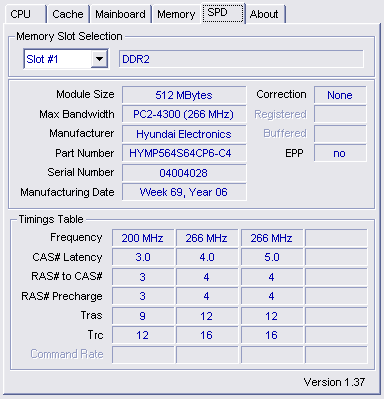Click the empty Buffered field

click(x=340, y=134)
